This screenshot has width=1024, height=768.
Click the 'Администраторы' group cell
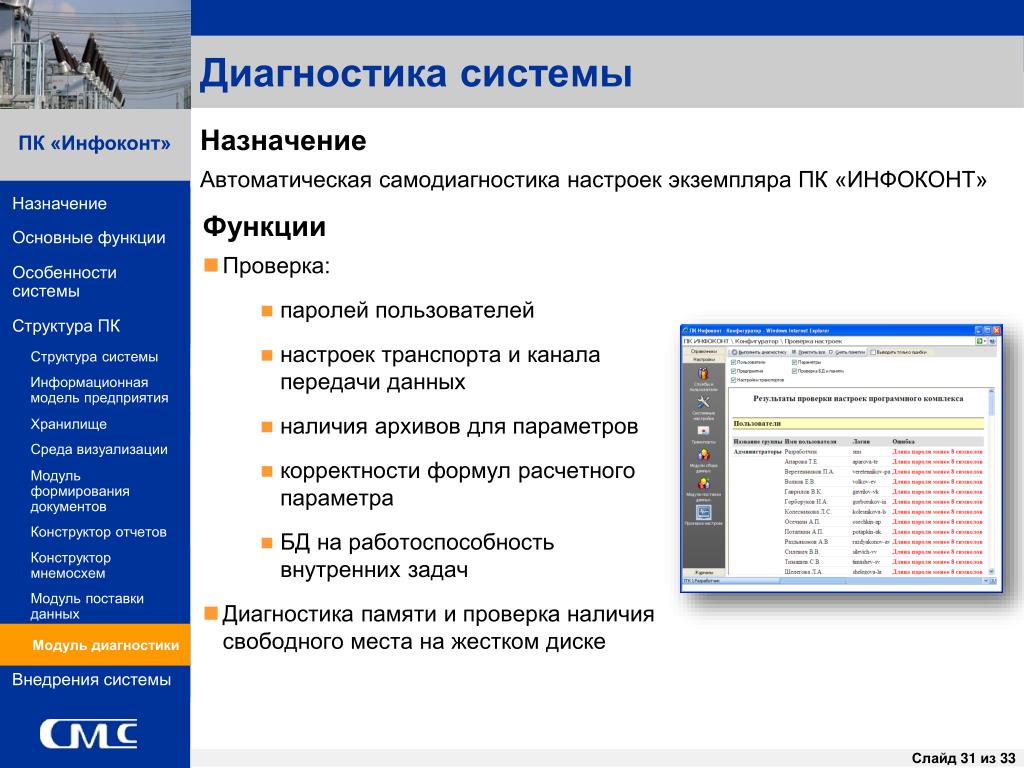[x=758, y=451]
